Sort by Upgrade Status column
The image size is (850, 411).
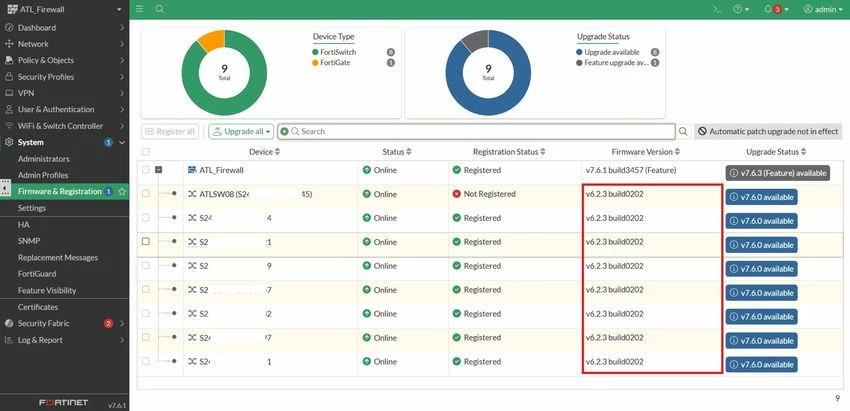(776, 152)
